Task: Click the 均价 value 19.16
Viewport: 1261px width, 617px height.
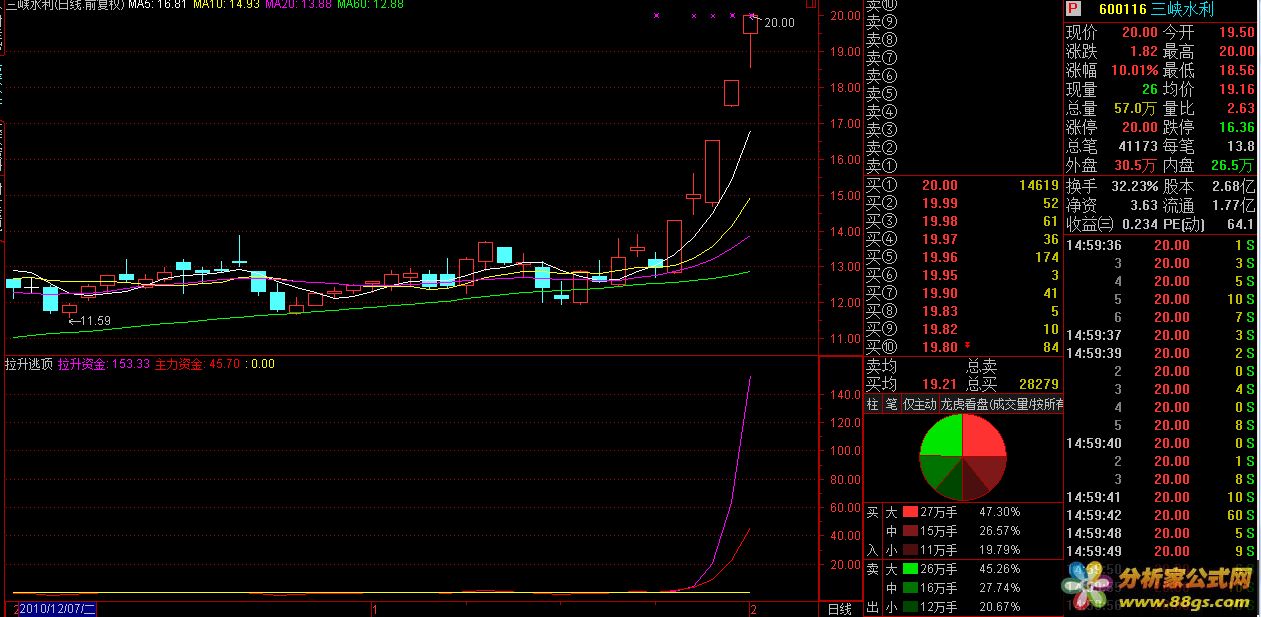Action: (x=1236, y=89)
